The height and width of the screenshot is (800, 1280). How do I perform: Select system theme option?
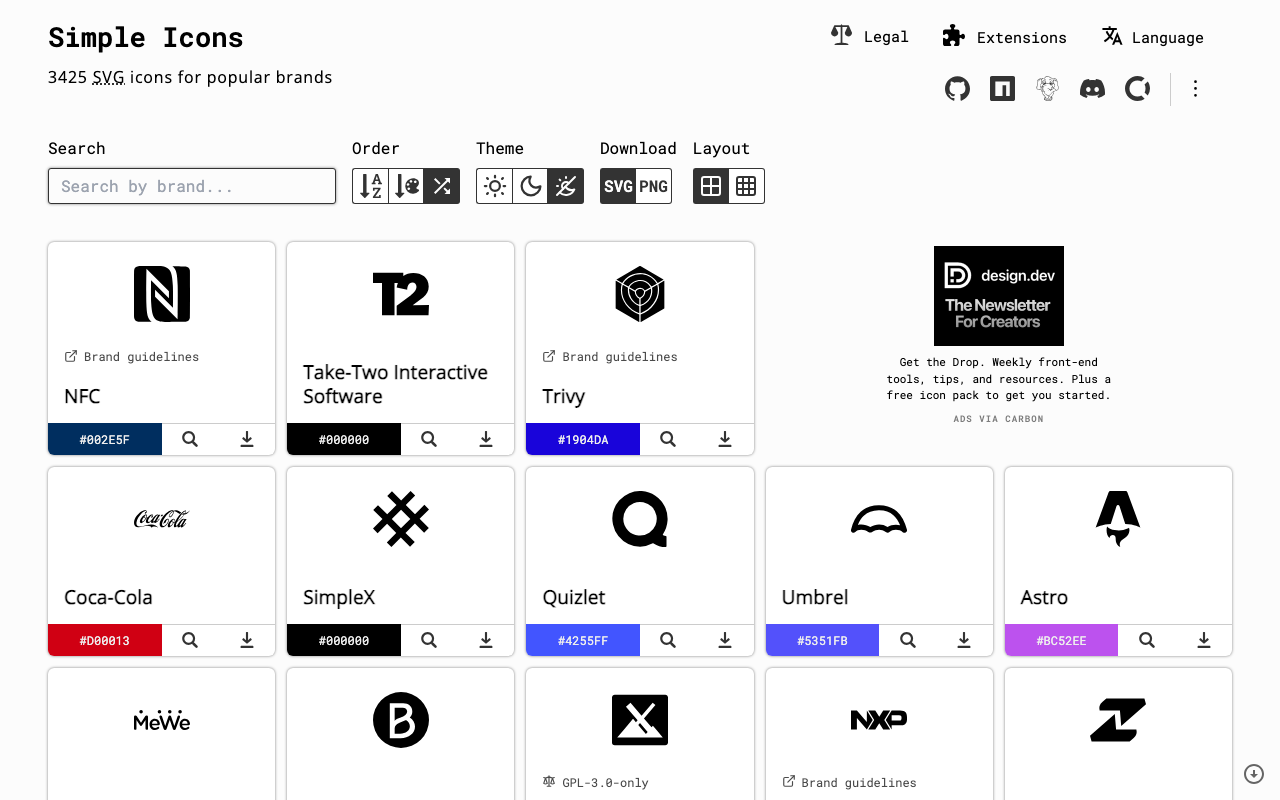click(566, 186)
